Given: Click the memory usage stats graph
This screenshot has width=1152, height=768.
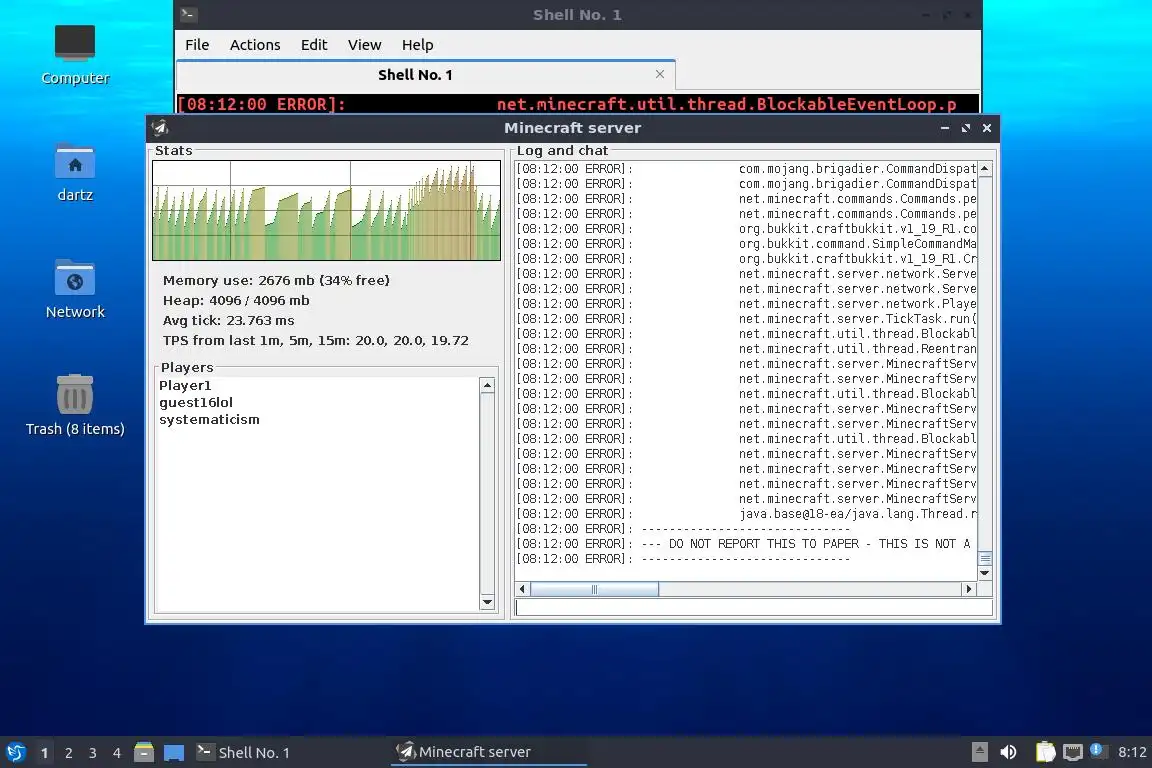Looking at the screenshot, I should tap(326, 210).
